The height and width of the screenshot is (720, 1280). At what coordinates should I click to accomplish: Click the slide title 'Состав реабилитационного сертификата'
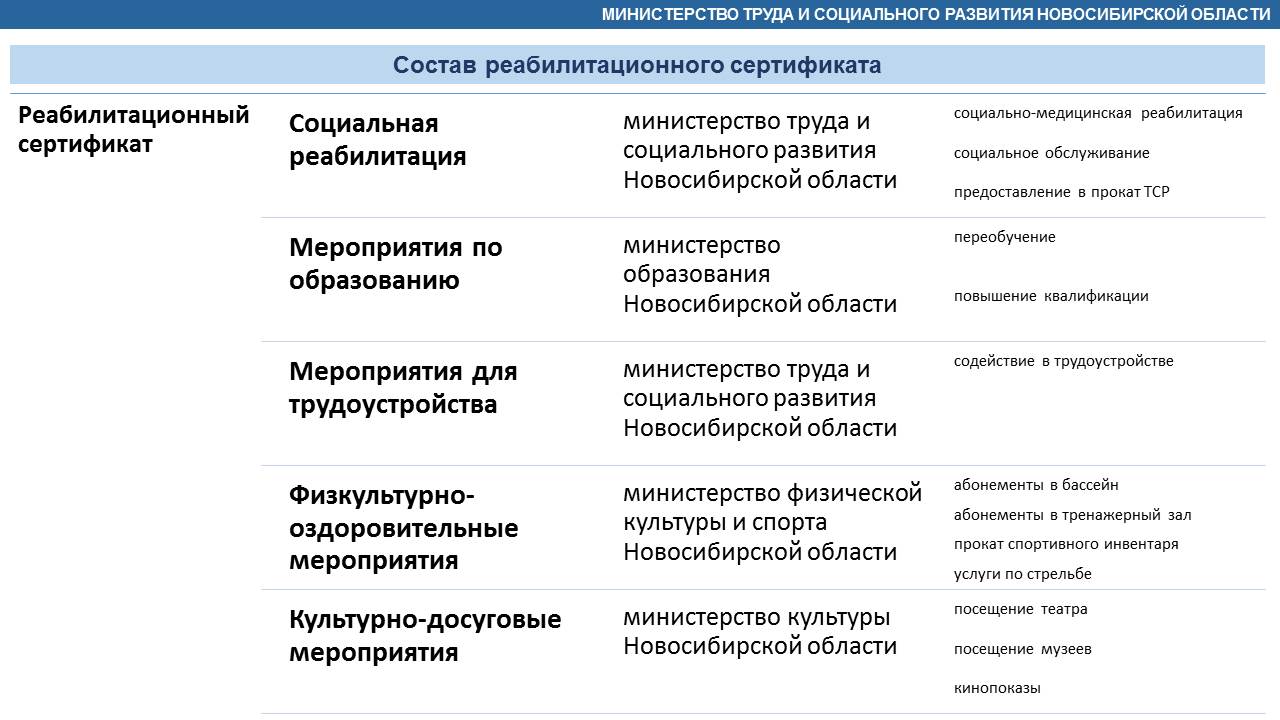pos(637,65)
